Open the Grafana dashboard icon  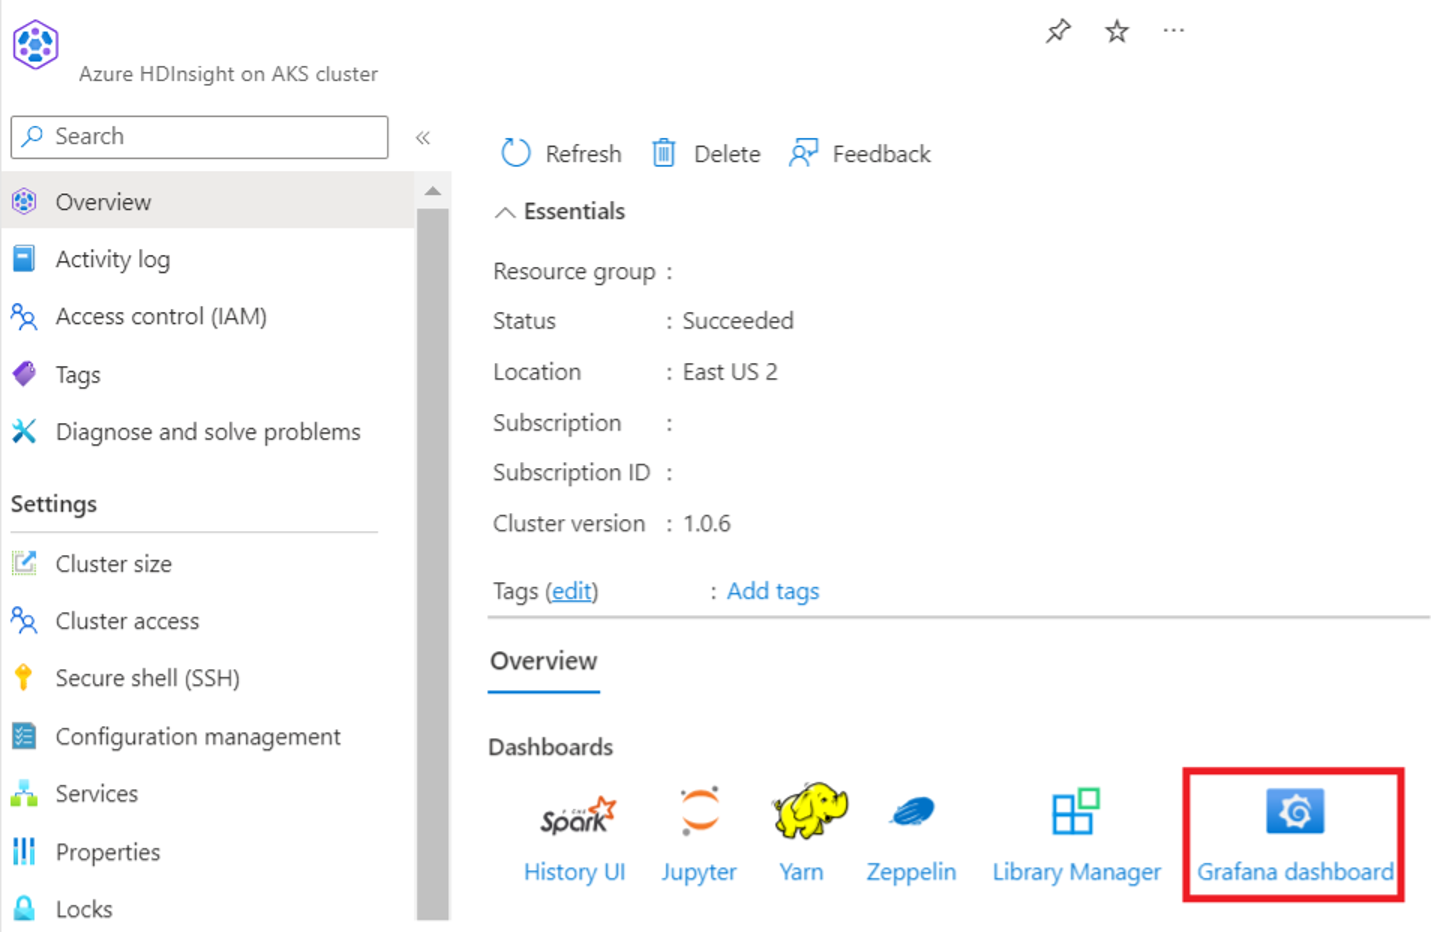(1294, 811)
